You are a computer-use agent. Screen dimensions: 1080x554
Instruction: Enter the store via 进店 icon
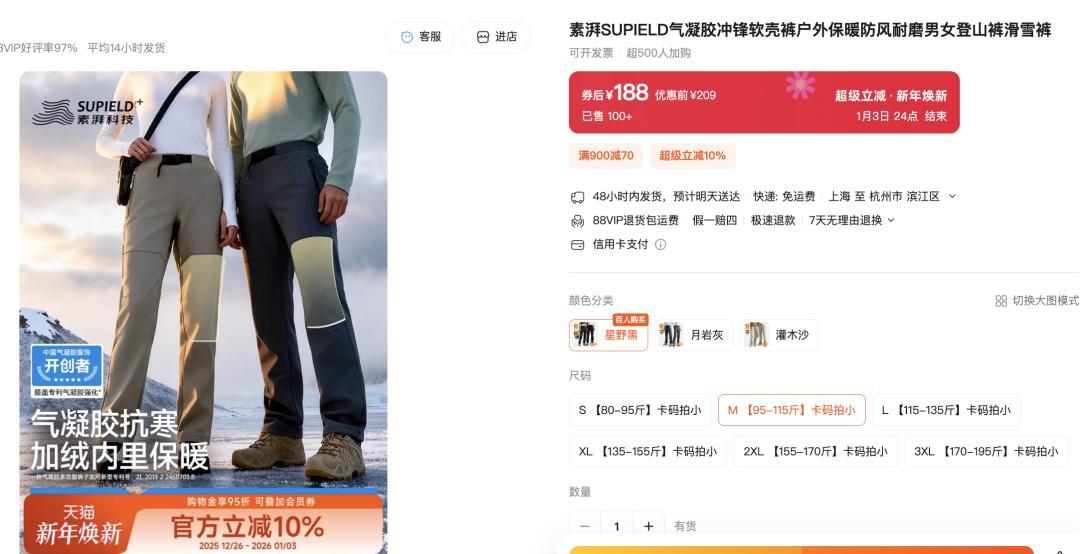(x=496, y=37)
